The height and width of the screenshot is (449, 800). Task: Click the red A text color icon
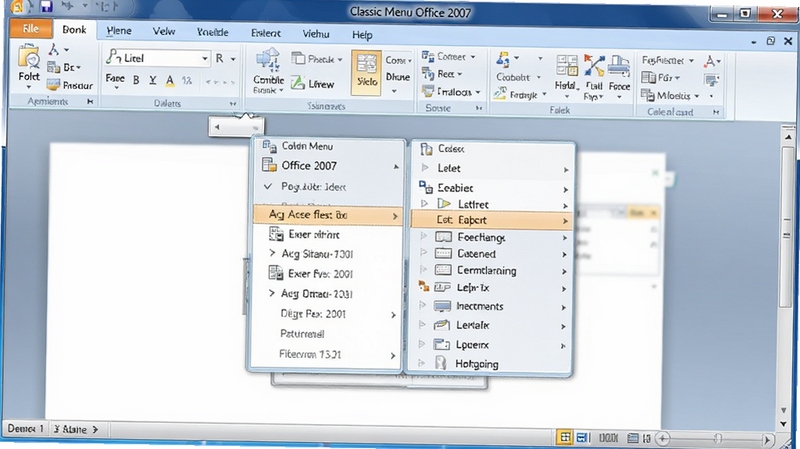point(711,62)
